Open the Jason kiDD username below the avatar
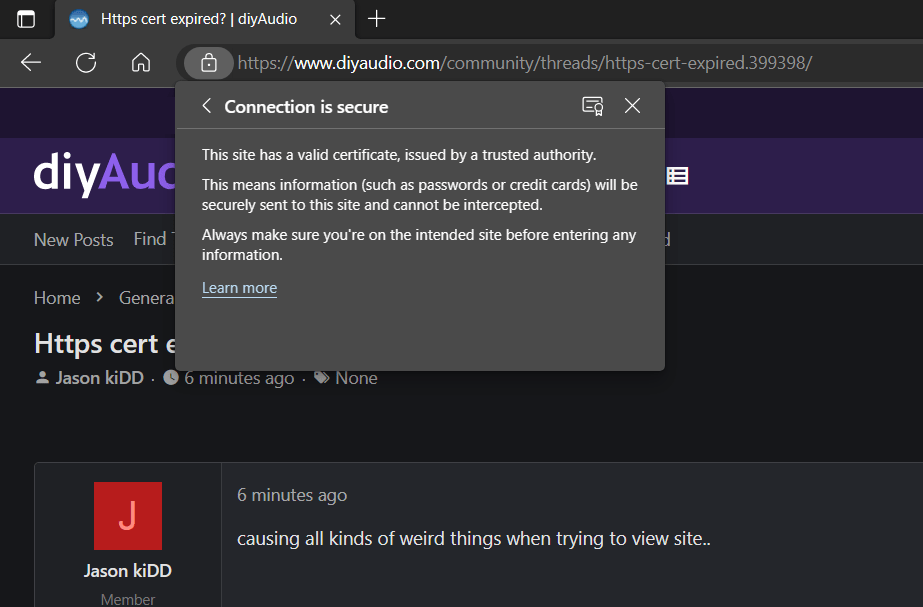The image size is (923, 607). coord(128,570)
